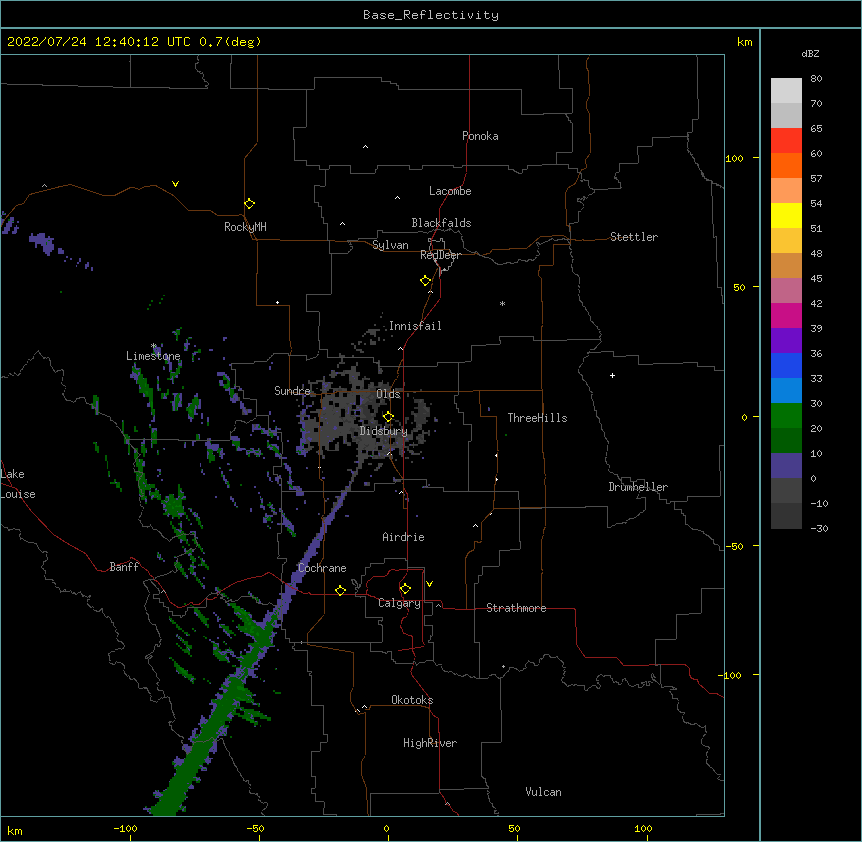The width and height of the screenshot is (862, 842).
Task: Click the yellow diamond marker above RockyMH label
Action: coord(250,204)
